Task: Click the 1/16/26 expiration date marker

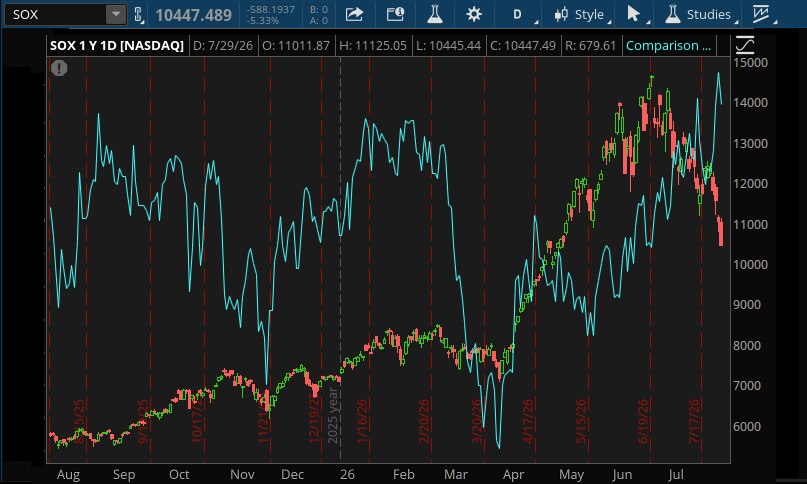Action: tap(362, 421)
